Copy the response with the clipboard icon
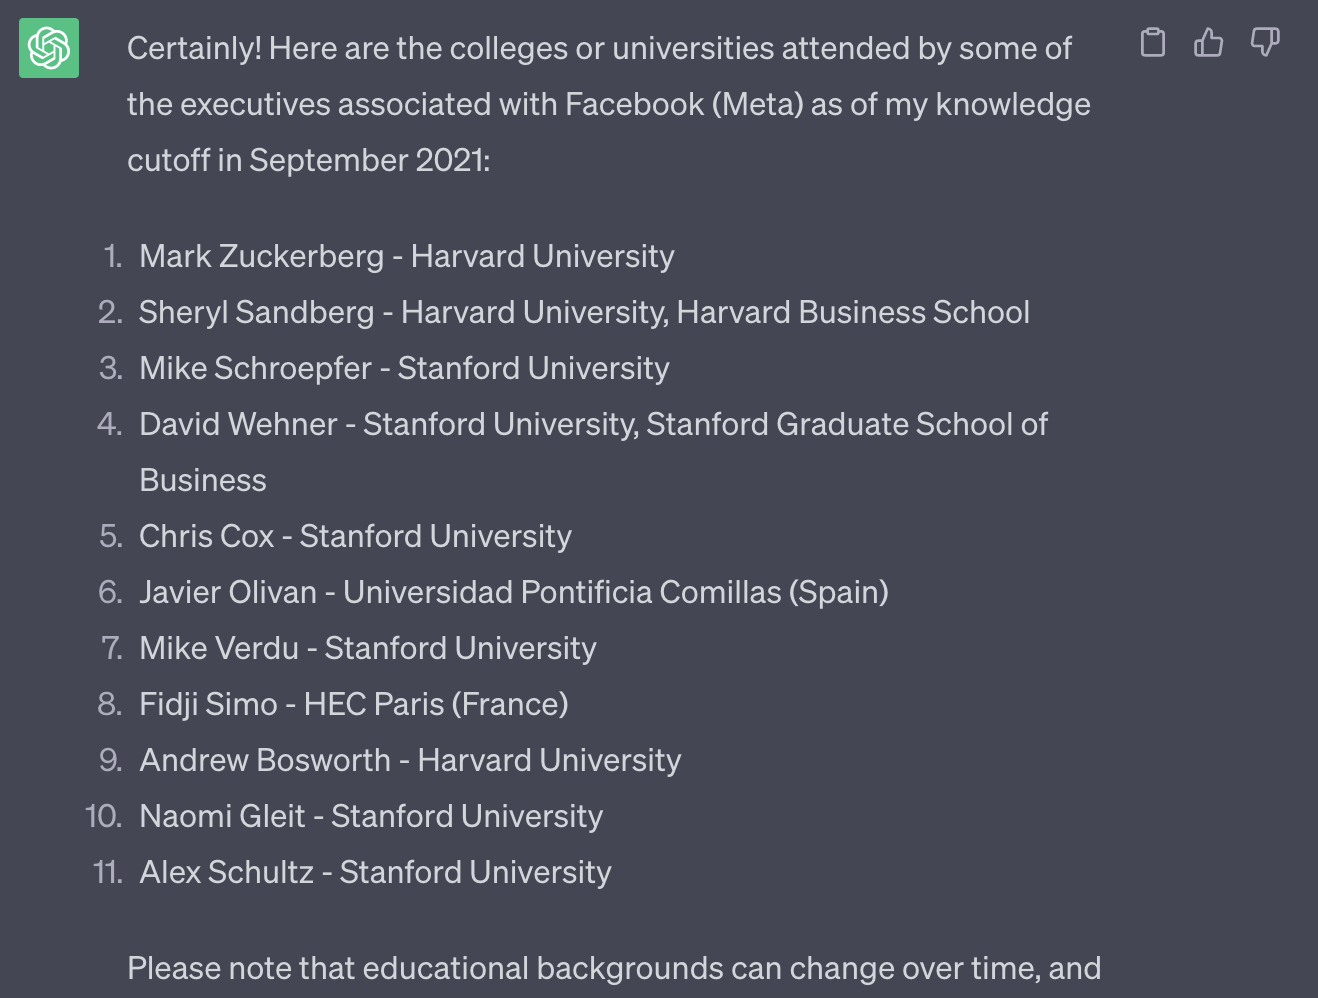The width and height of the screenshot is (1318, 998). [x=1153, y=42]
